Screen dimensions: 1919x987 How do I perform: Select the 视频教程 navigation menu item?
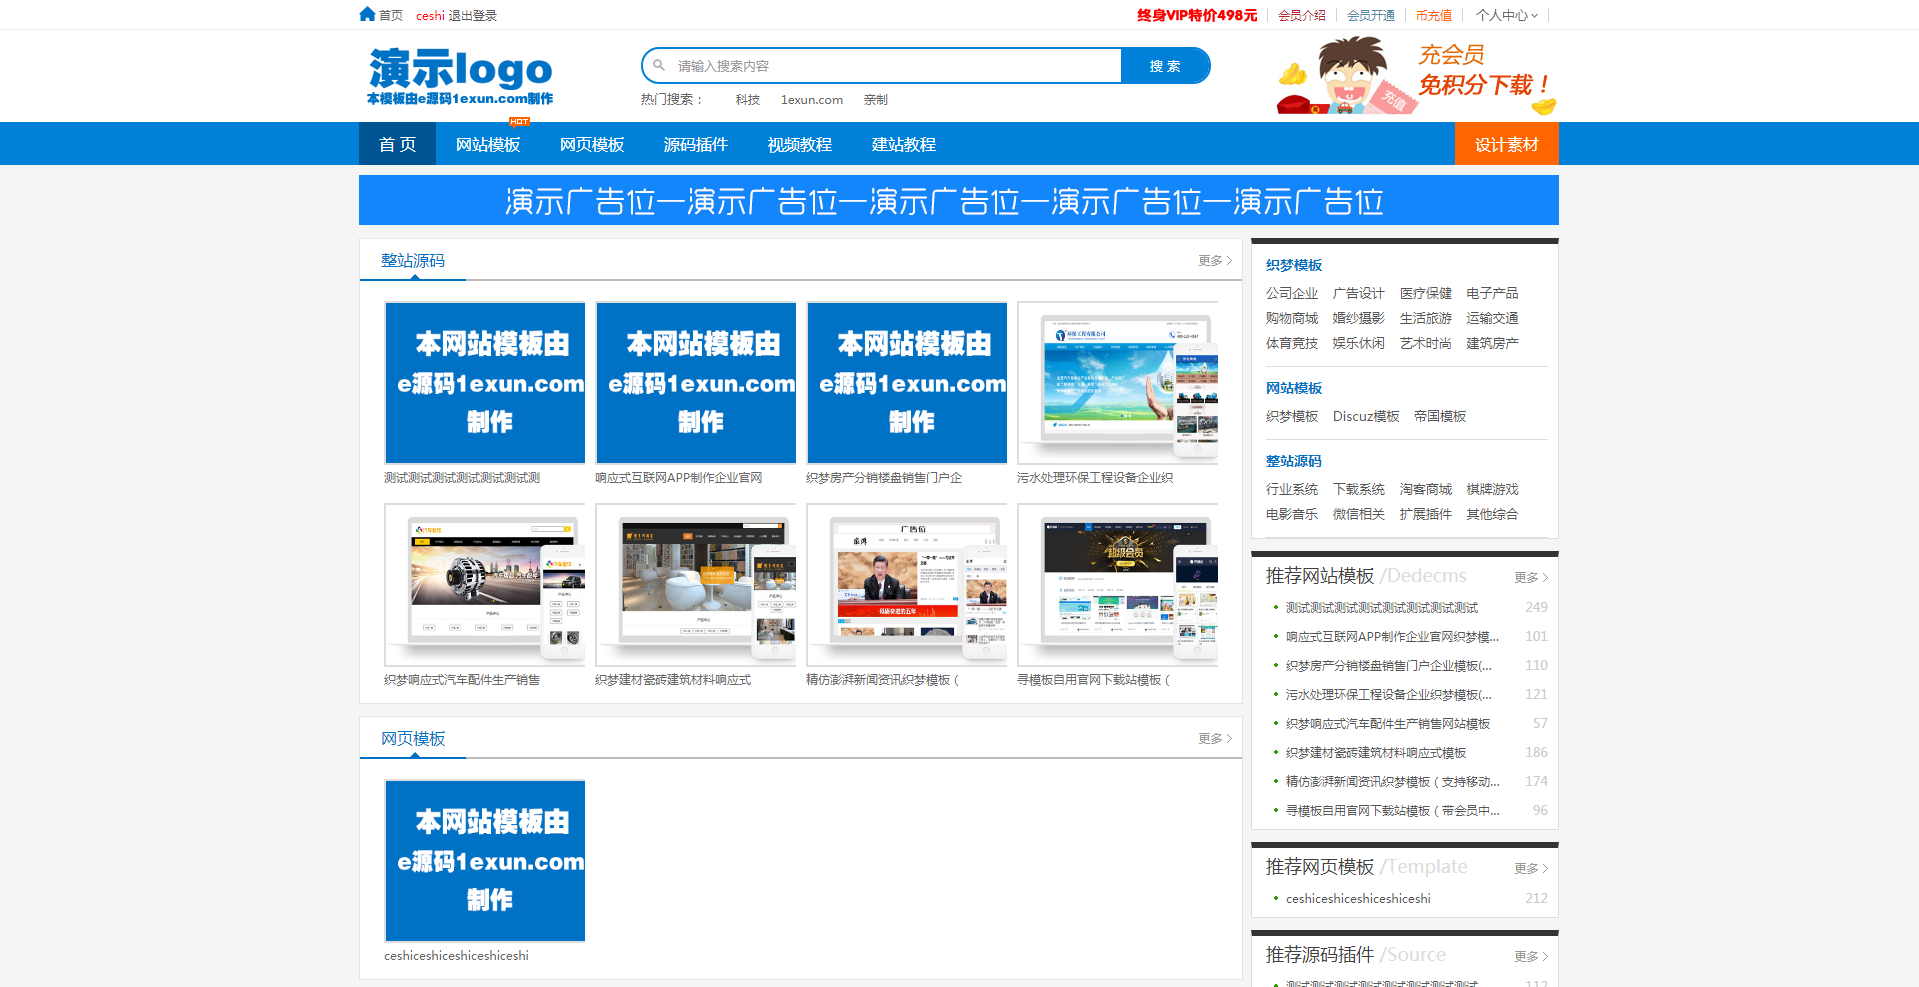(x=800, y=145)
